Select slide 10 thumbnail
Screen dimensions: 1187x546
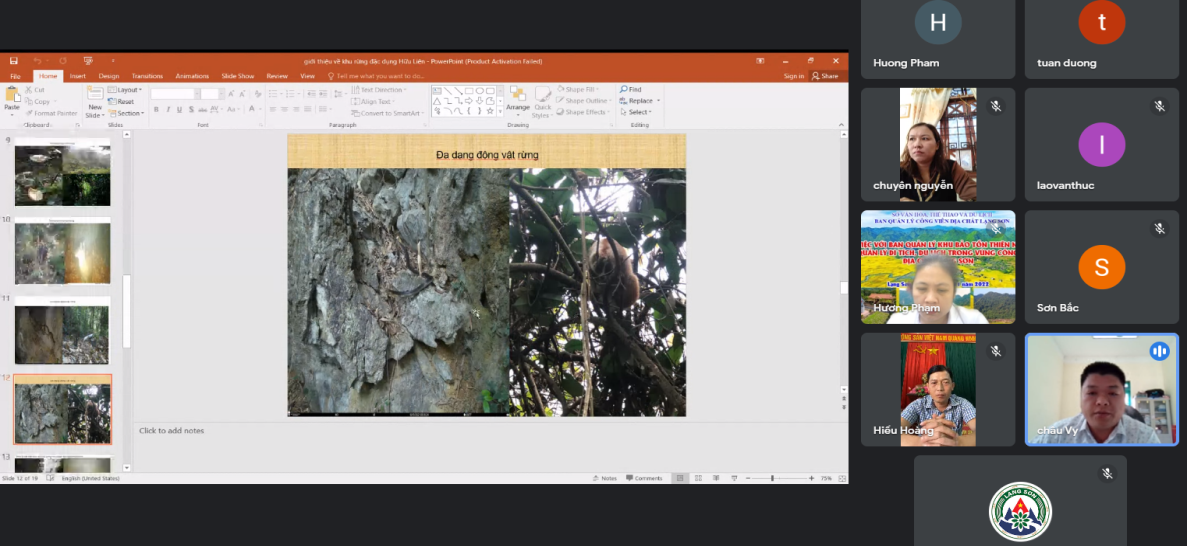(63, 251)
